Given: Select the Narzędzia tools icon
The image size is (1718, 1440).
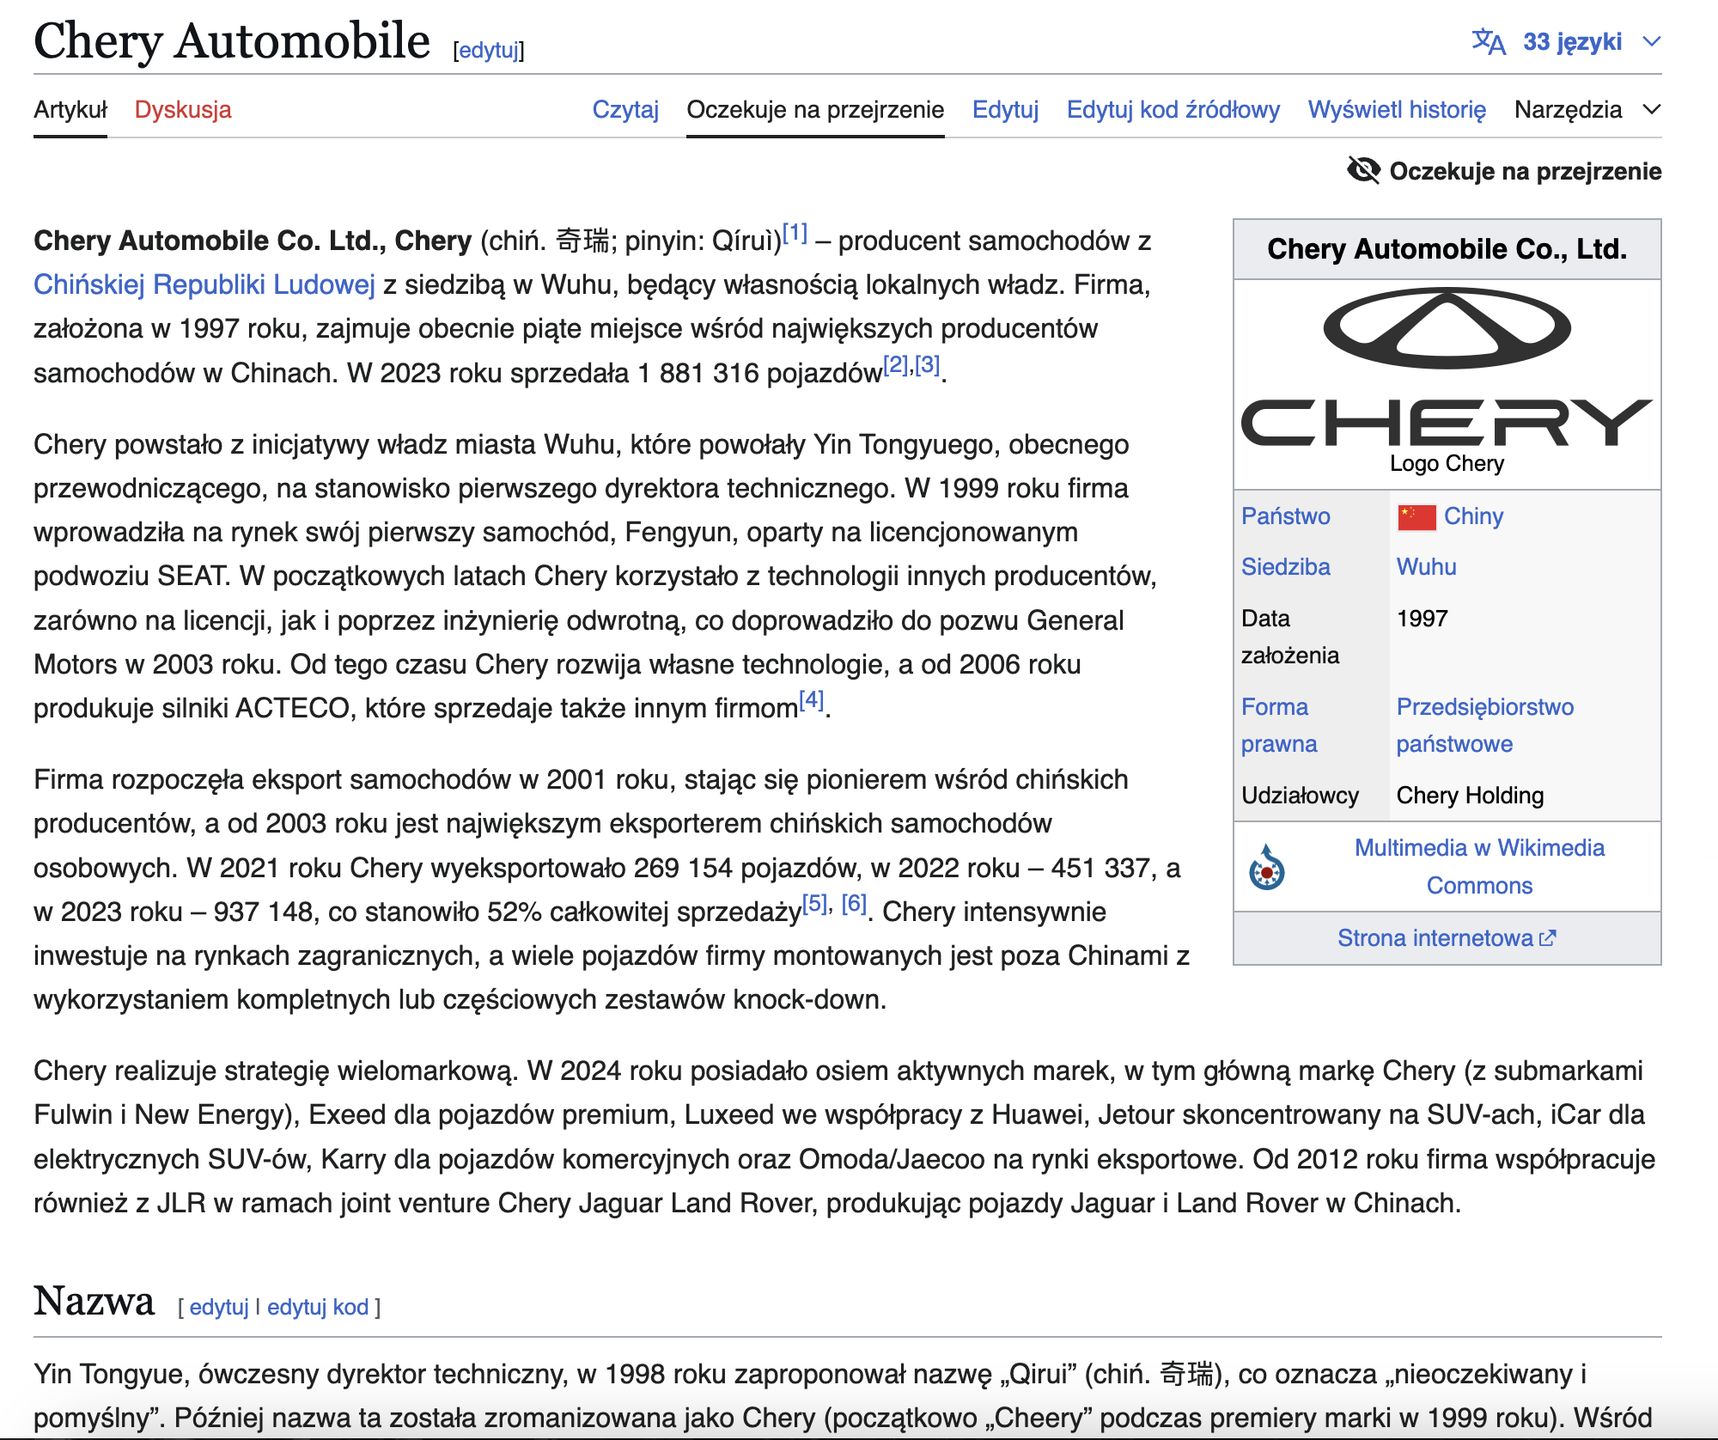Looking at the screenshot, I should [x=1567, y=110].
